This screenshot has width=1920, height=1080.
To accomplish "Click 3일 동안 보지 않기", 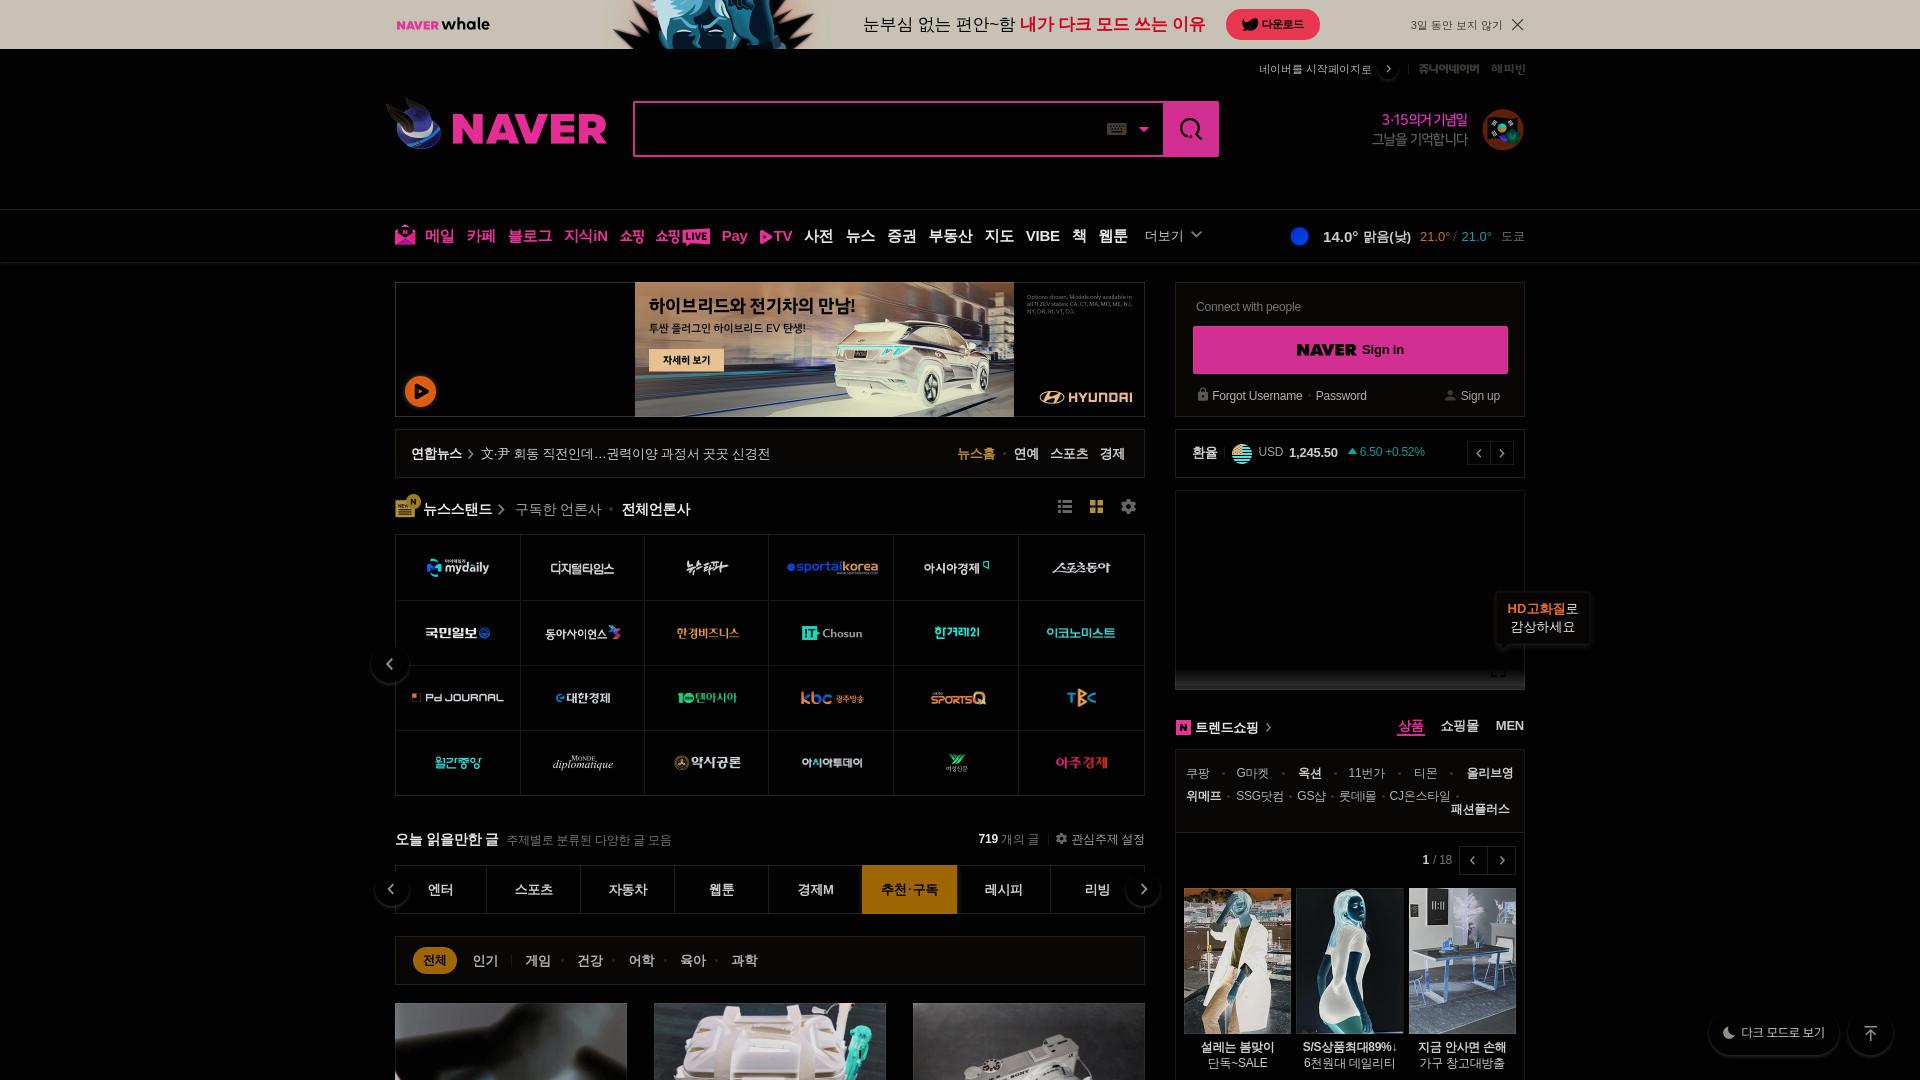I will 1456,25.
